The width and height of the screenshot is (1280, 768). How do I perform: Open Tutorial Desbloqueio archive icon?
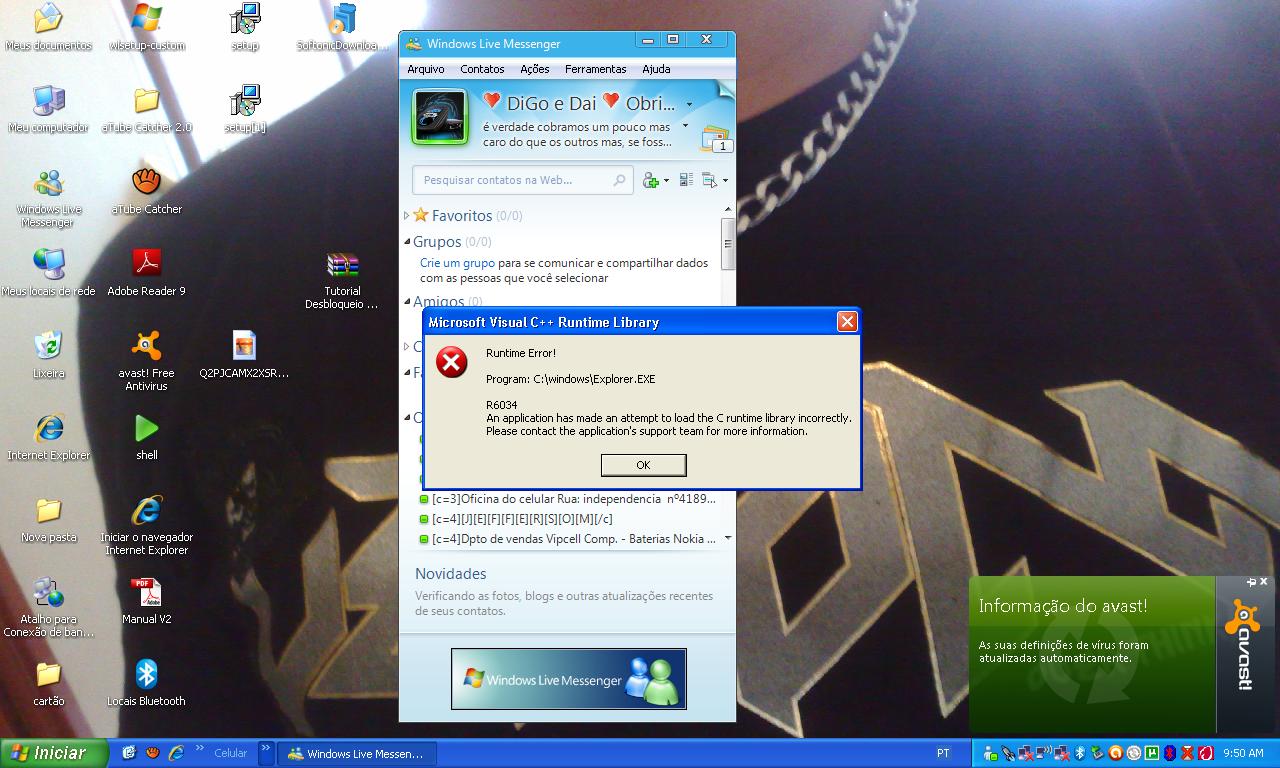tap(343, 279)
